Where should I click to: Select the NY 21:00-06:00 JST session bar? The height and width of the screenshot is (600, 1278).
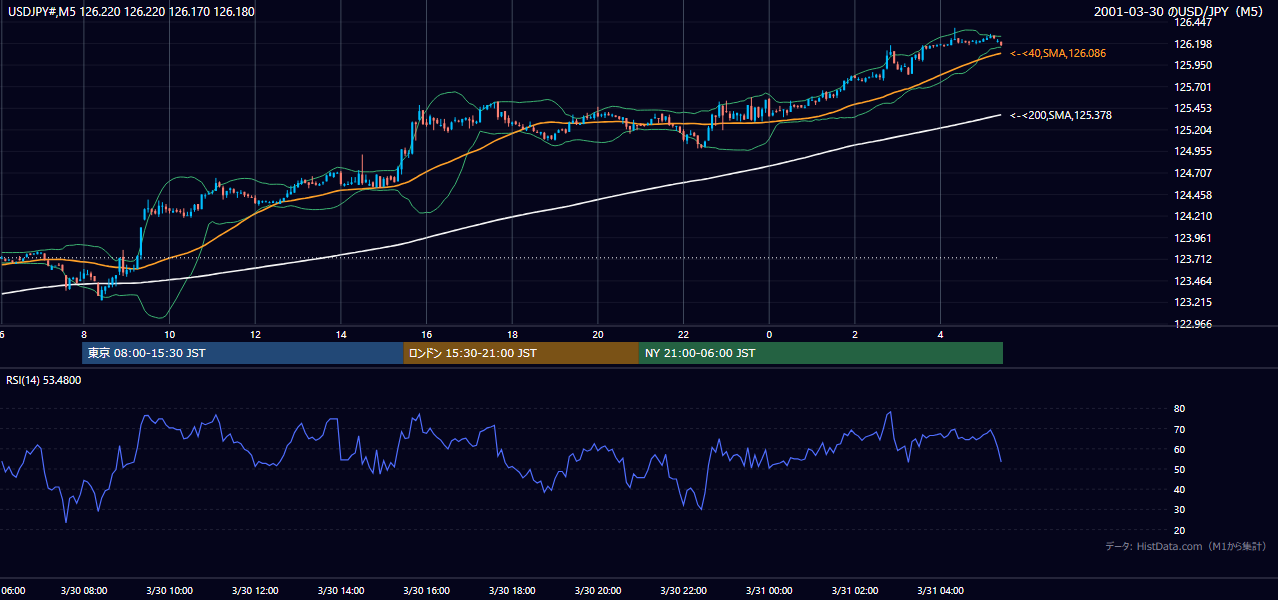point(821,353)
